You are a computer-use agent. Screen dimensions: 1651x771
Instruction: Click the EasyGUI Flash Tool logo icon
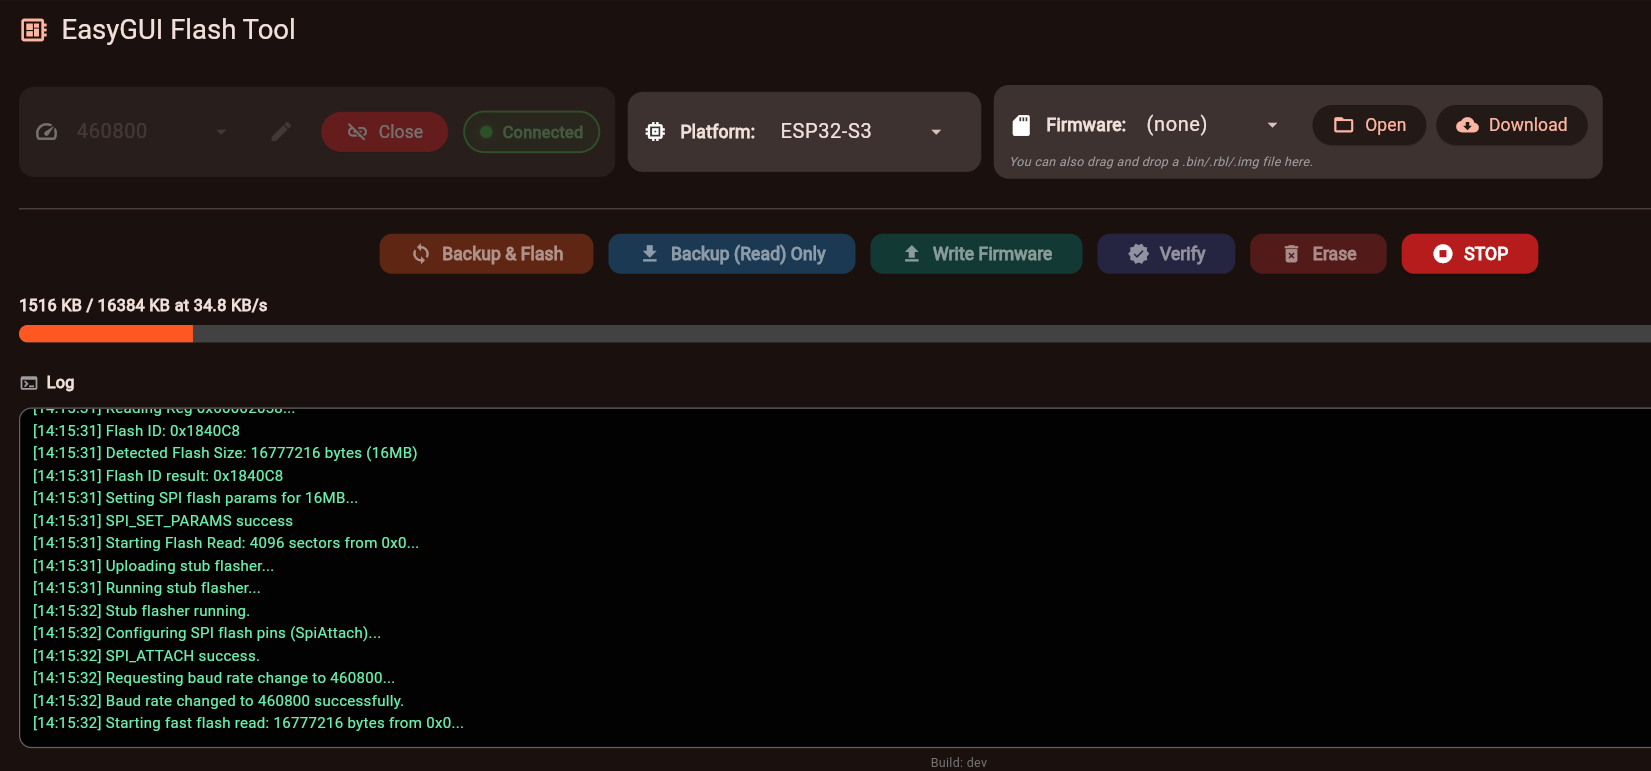[34, 30]
